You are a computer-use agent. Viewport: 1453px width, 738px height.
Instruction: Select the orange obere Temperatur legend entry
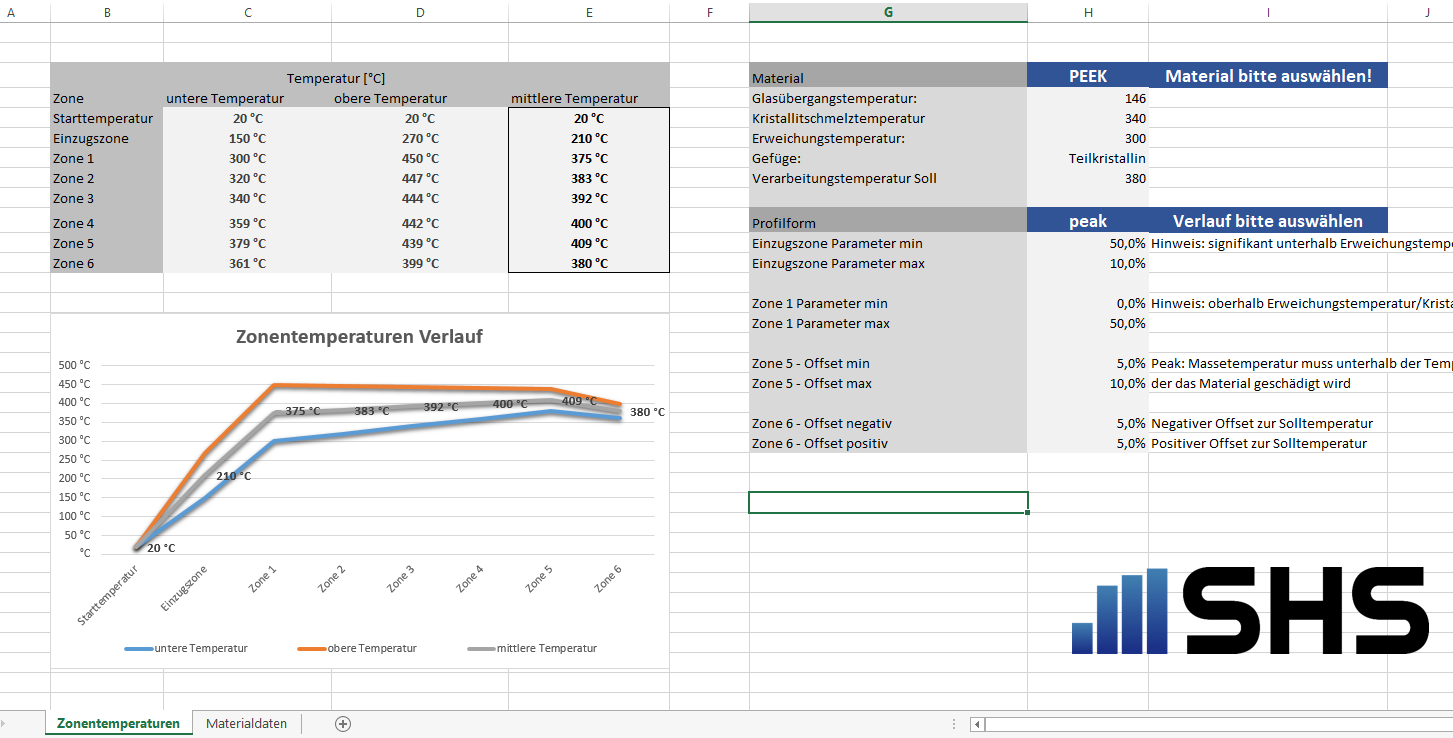pos(357,649)
